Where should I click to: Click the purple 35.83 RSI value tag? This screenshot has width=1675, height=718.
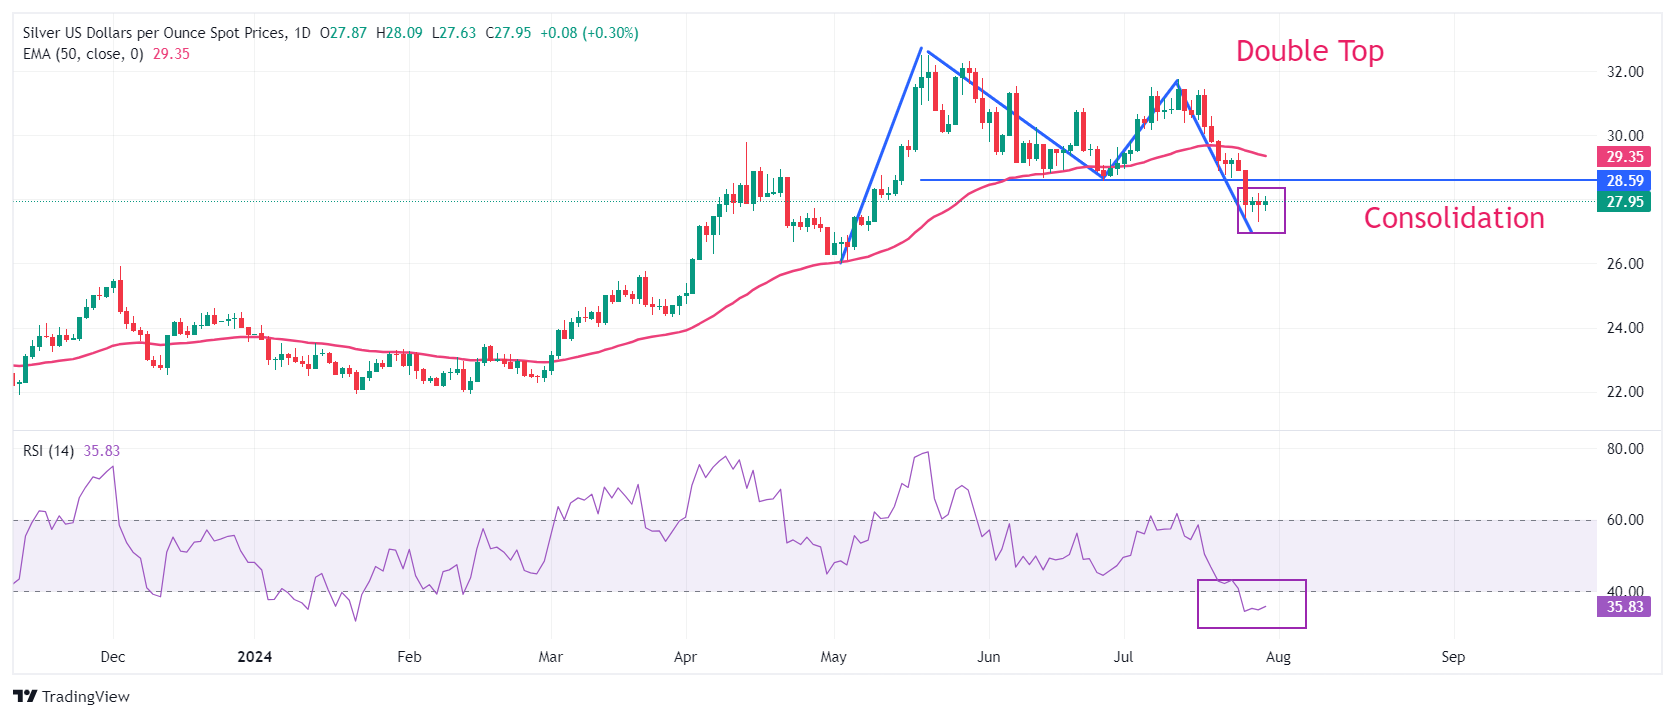(1624, 607)
